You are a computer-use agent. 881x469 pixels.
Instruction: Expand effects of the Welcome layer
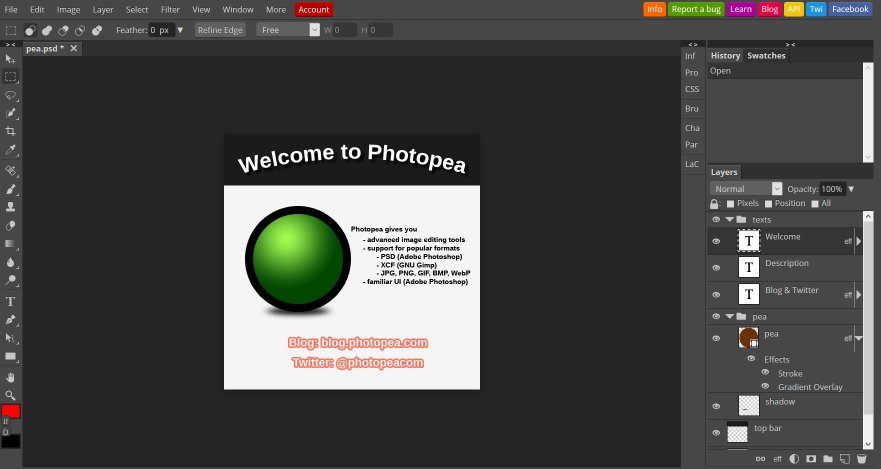859,242
